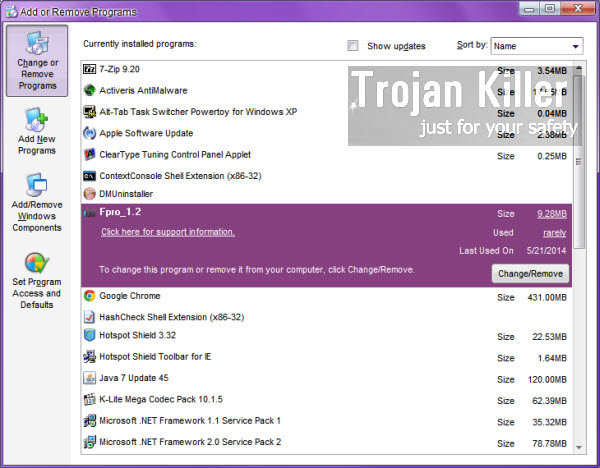
Task: Click the 7-Zip 9.20 program icon
Action: [x=90, y=68]
